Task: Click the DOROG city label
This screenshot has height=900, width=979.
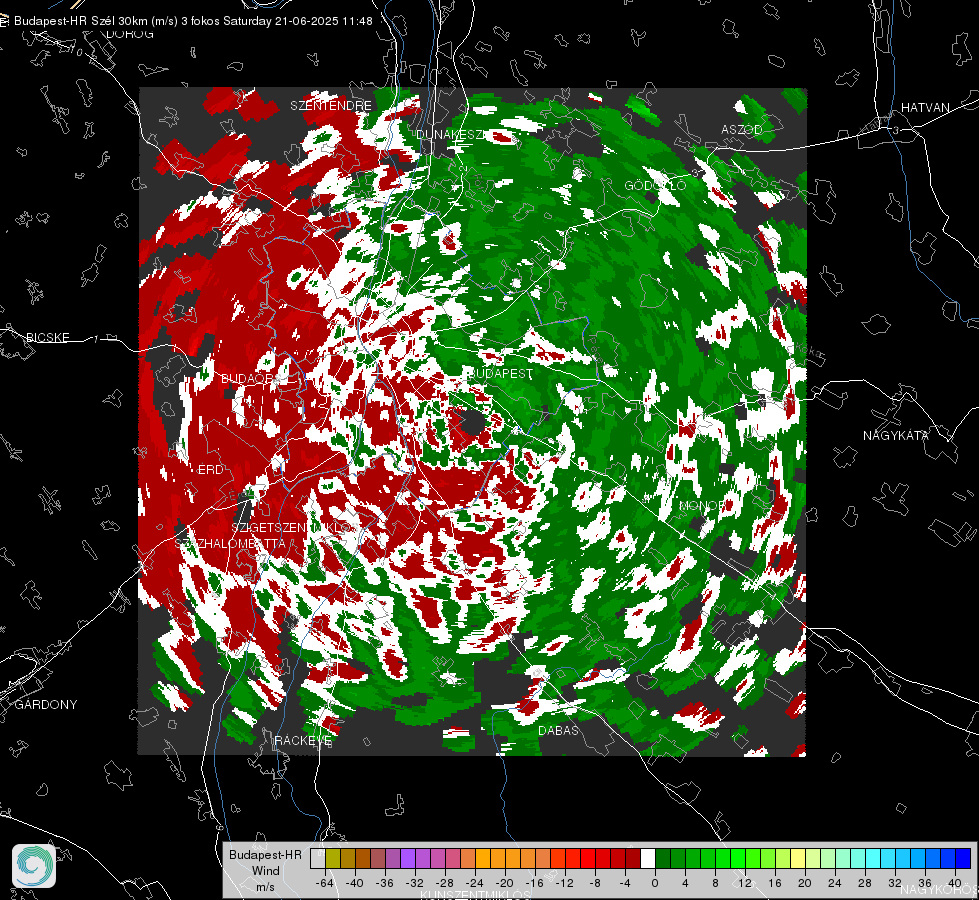Action: tap(130, 34)
